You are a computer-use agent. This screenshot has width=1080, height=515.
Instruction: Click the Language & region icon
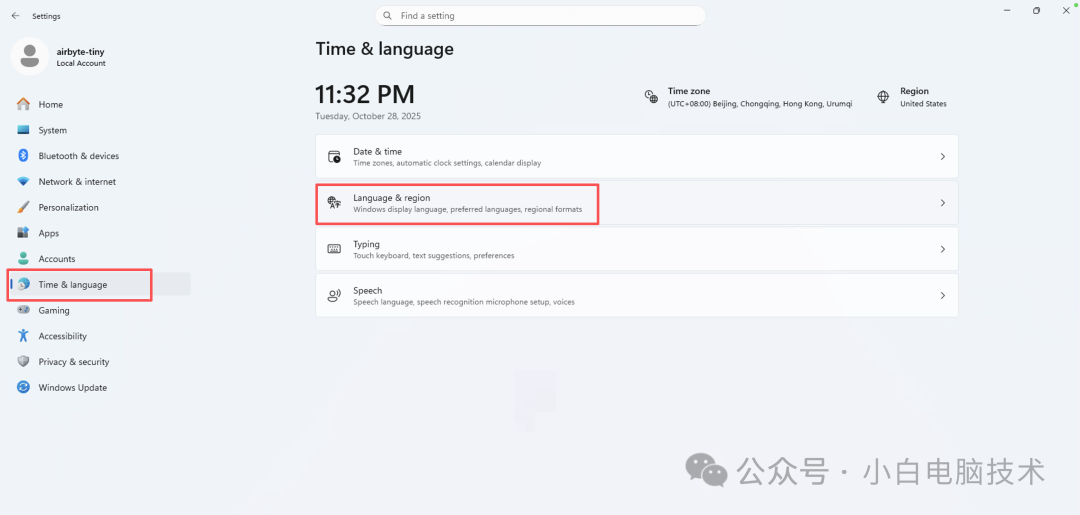334,202
